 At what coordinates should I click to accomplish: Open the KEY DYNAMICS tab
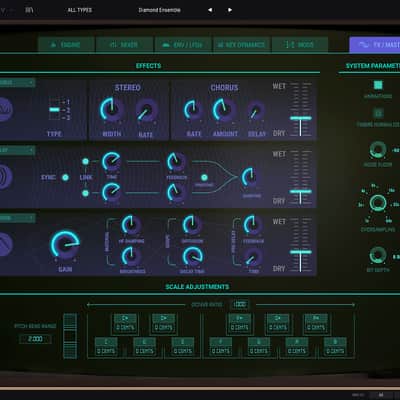pos(241,45)
